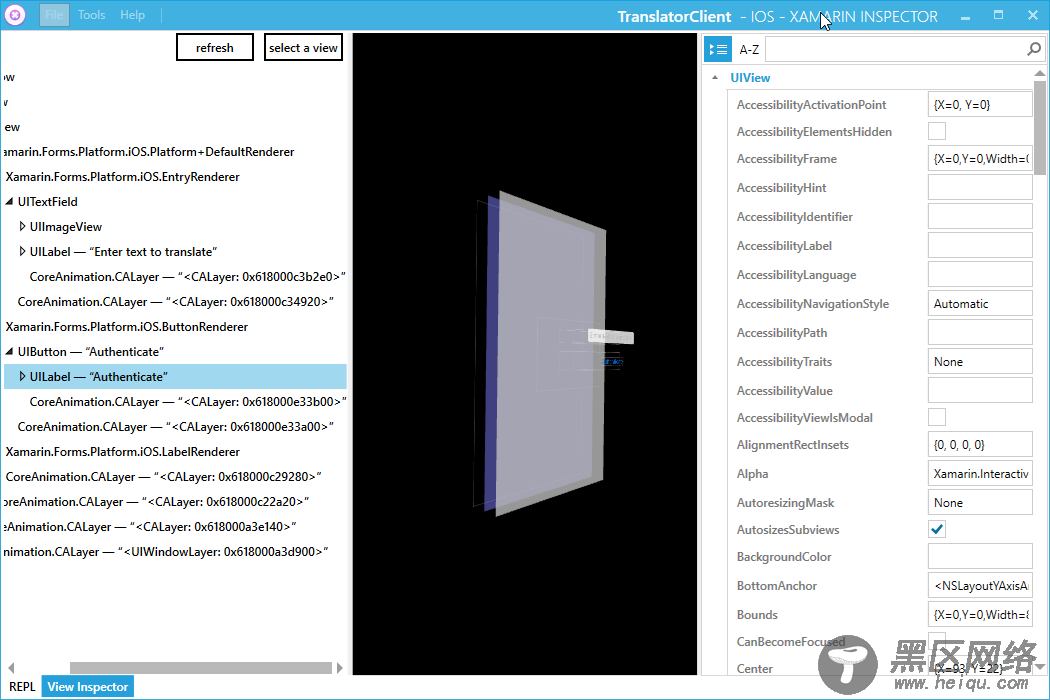Click the BackgroundColor value swatch field
Screen dimensions: 1050x700
pyautogui.click(x=980, y=557)
